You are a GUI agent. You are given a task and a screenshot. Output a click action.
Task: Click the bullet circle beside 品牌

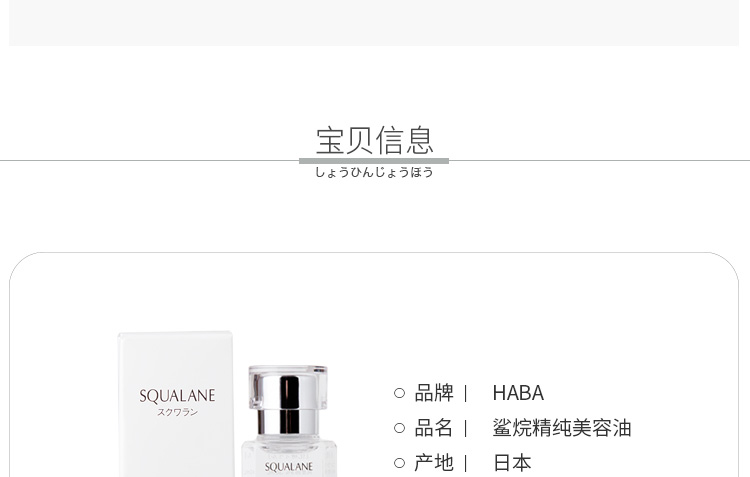(399, 393)
